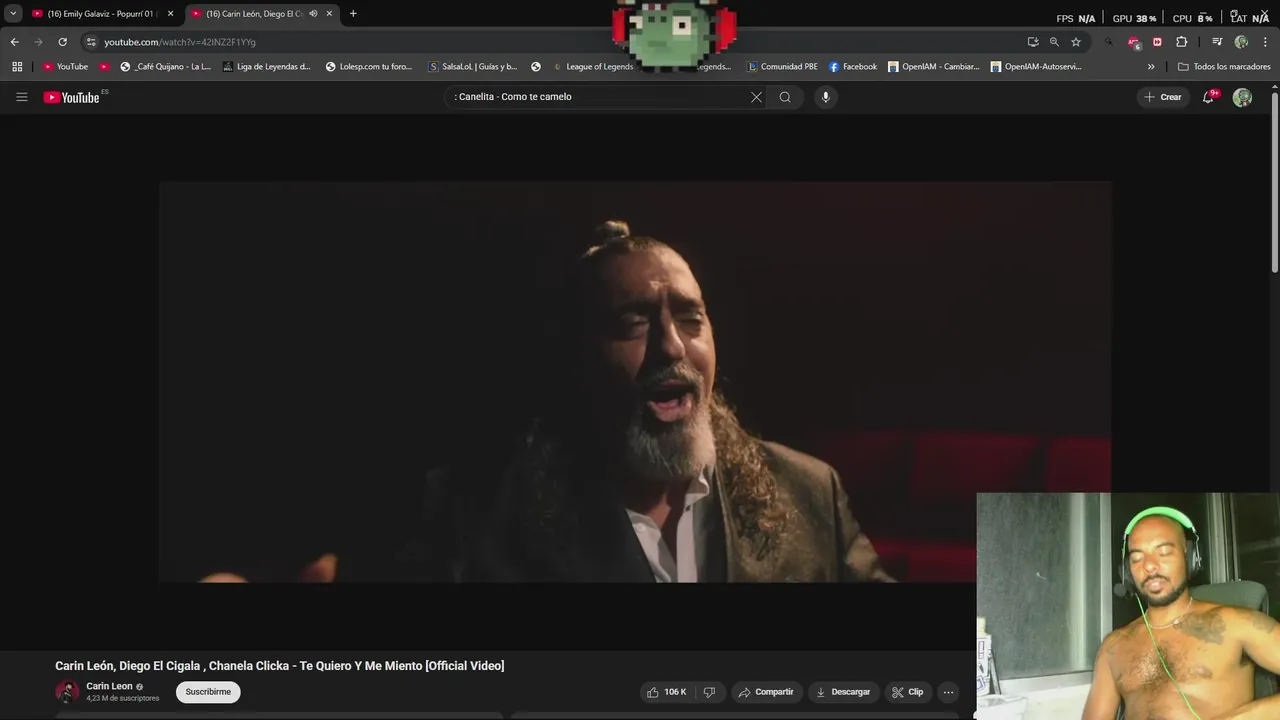Open the Lolesp.com tu foro bookmark
Screen dimensions: 1280x720
[368, 67]
